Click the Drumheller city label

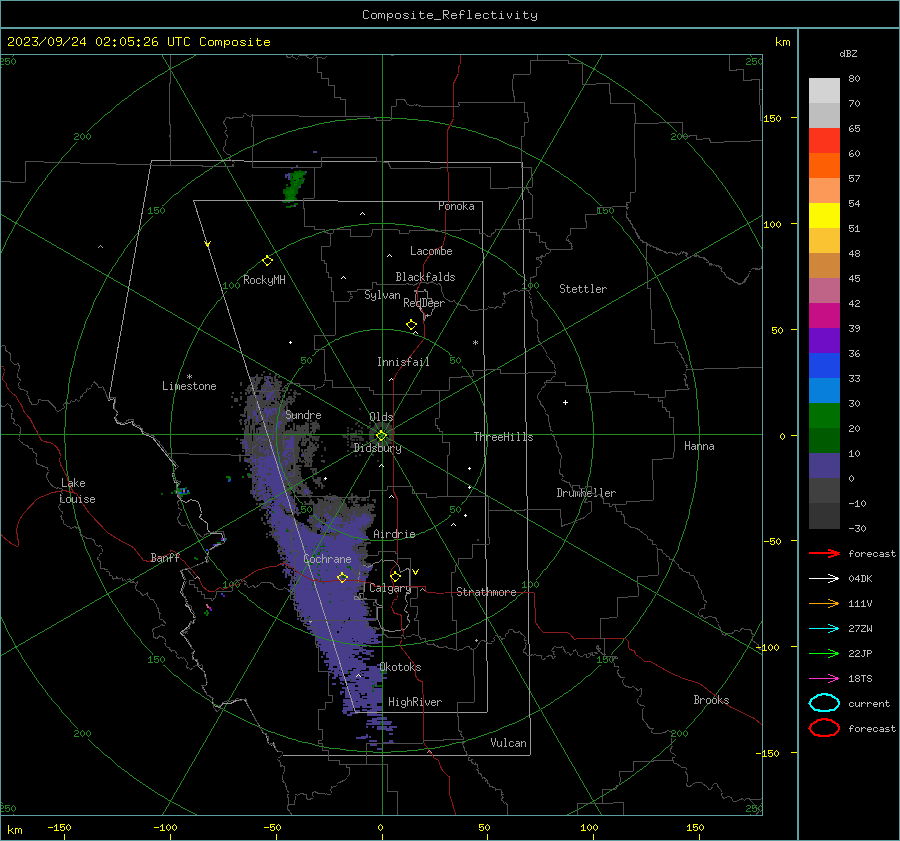pos(586,493)
